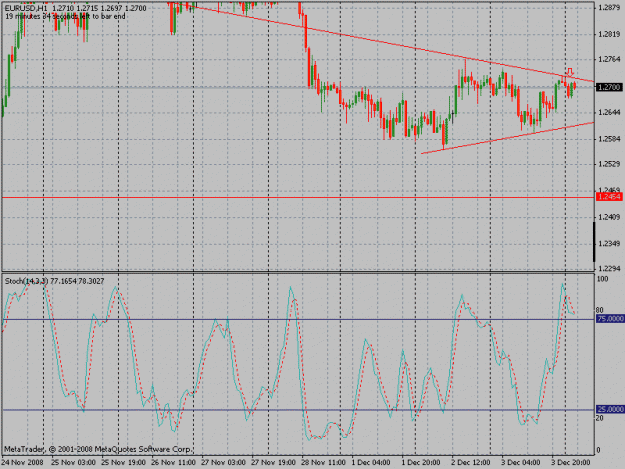
Task: Select the lower ascending red trendline
Action: [x=508, y=138]
